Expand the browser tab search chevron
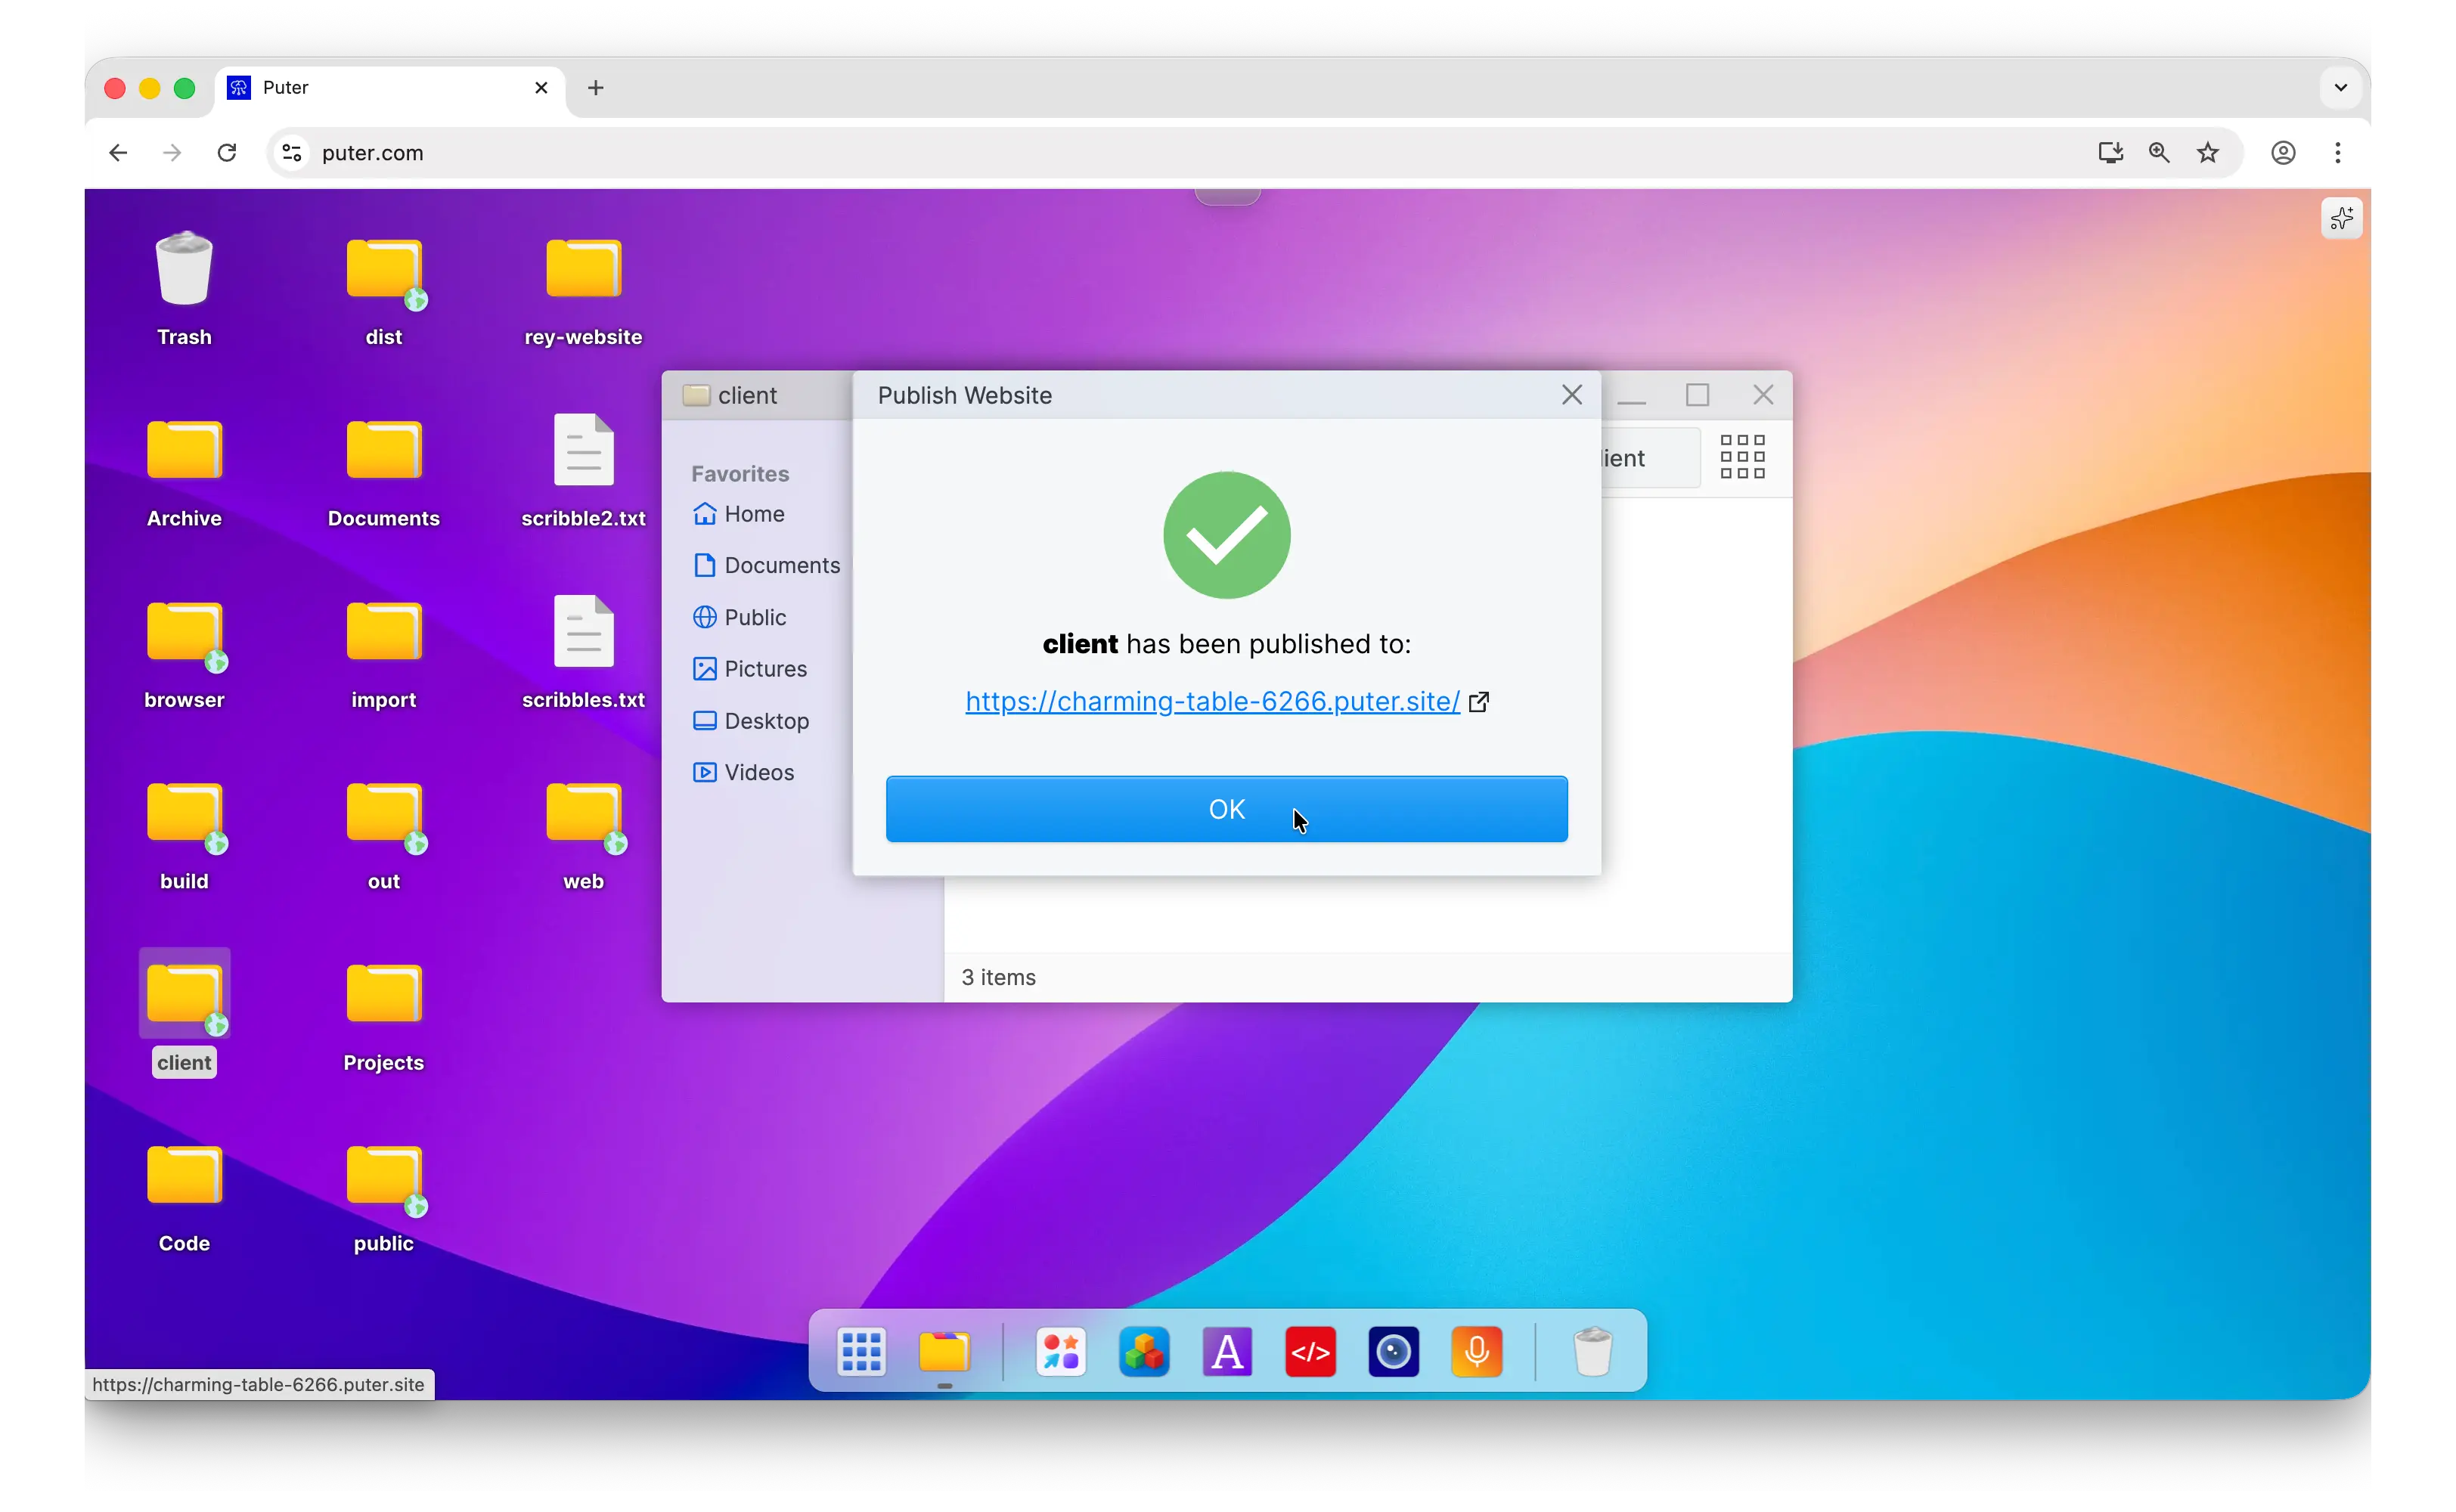 pos(2340,87)
